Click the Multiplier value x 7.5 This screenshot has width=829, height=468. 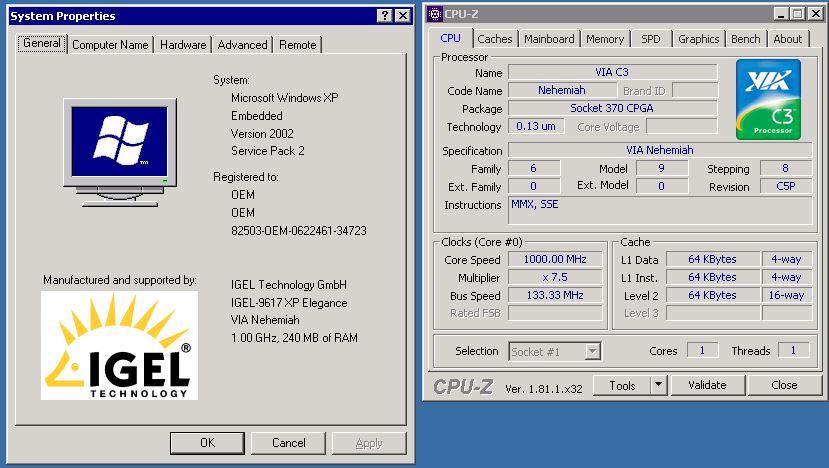coord(555,277)
